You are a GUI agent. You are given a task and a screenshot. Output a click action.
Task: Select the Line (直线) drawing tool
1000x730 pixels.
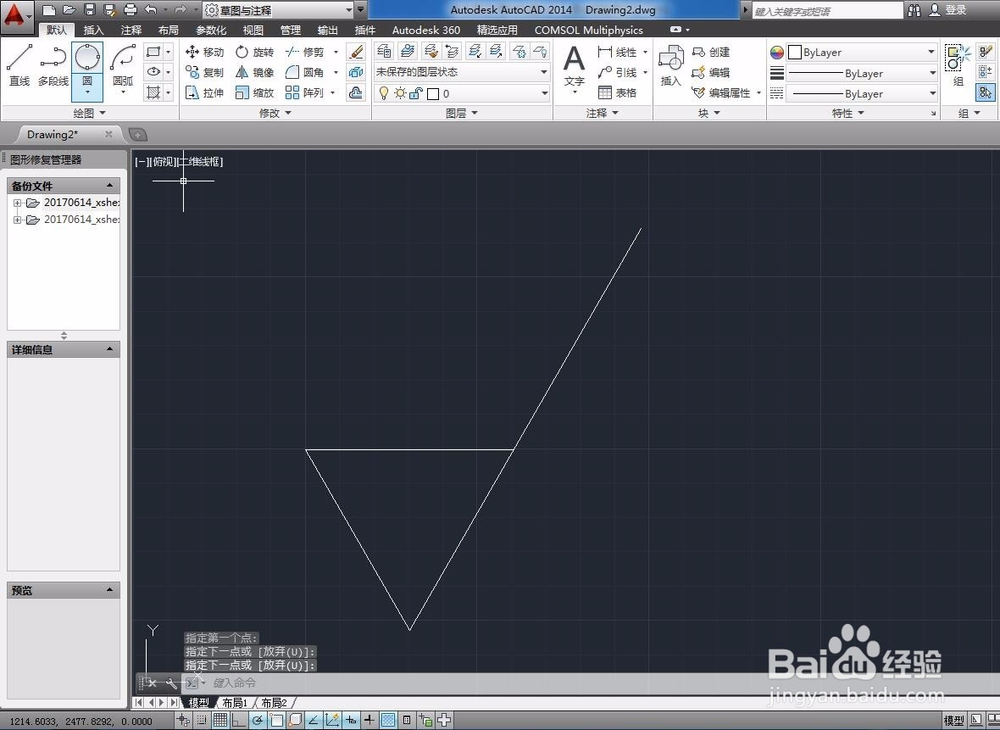19,66
